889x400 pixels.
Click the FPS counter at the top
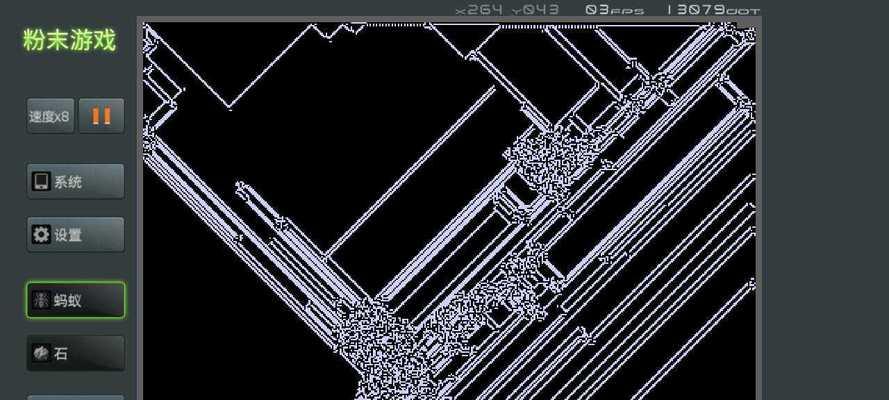(615, 9)
